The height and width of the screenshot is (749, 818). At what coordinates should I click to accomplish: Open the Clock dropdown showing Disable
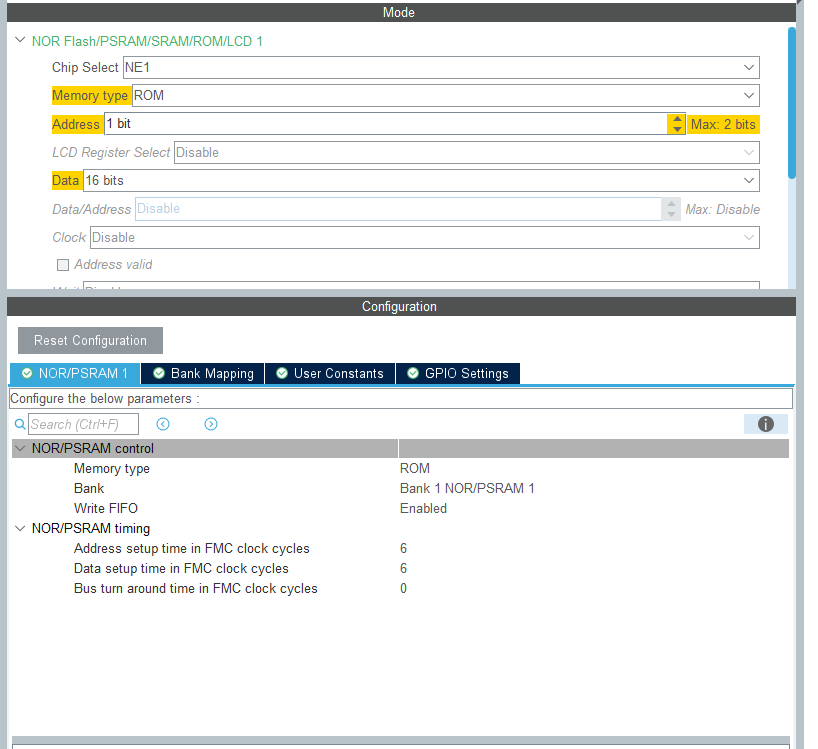pyautogui.click(x=425, y=238)
